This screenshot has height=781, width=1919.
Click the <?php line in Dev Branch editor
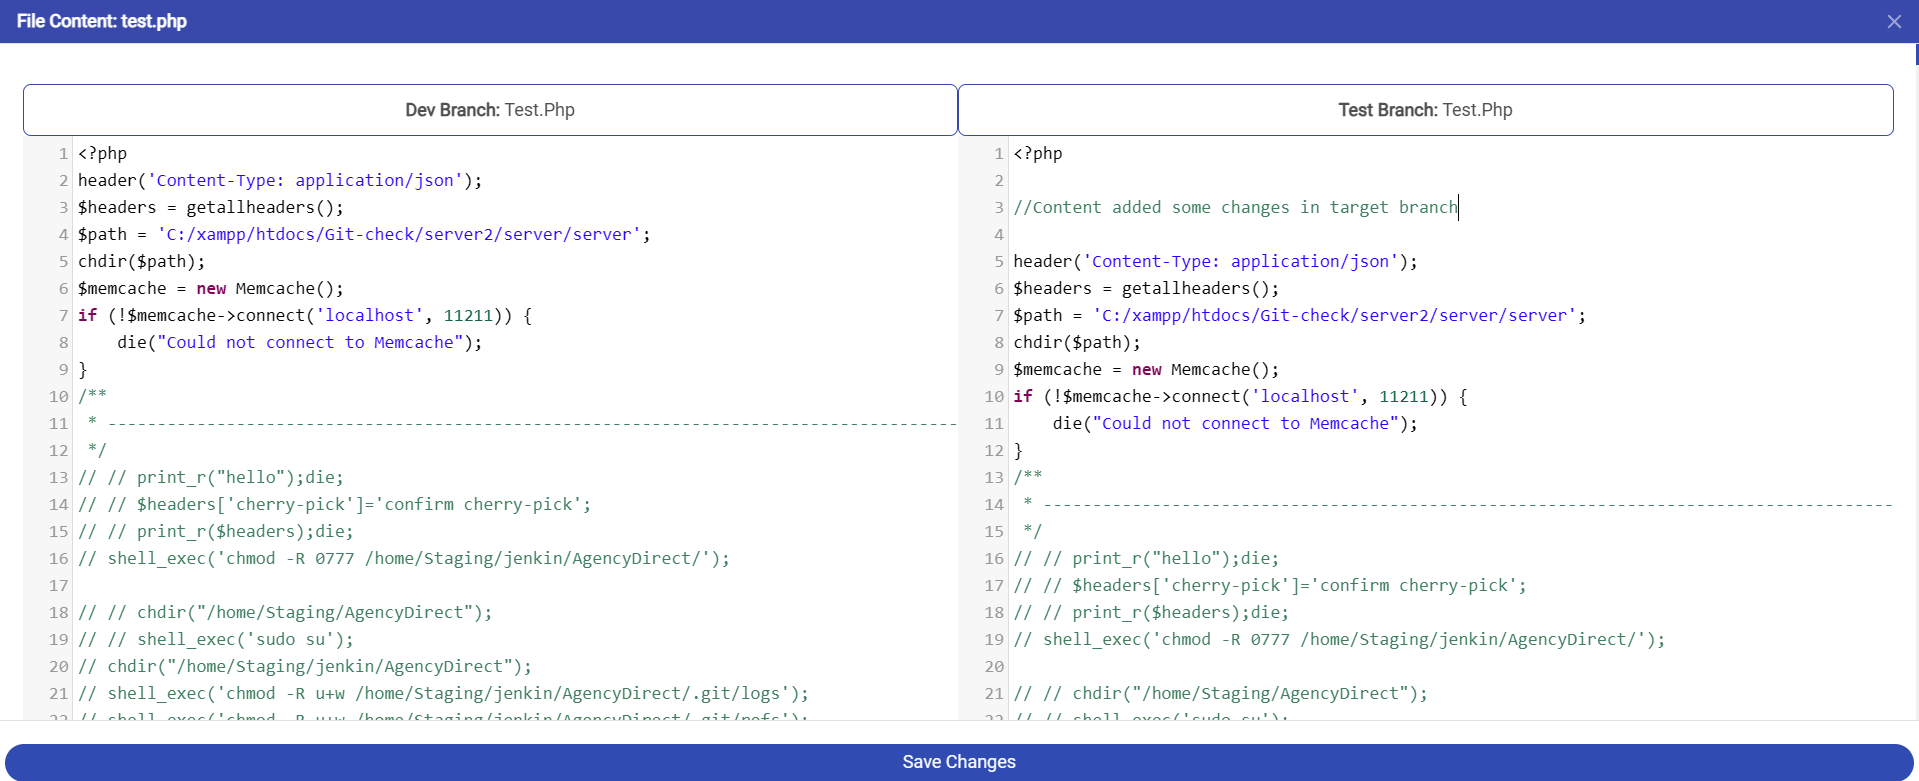[103, 154]
